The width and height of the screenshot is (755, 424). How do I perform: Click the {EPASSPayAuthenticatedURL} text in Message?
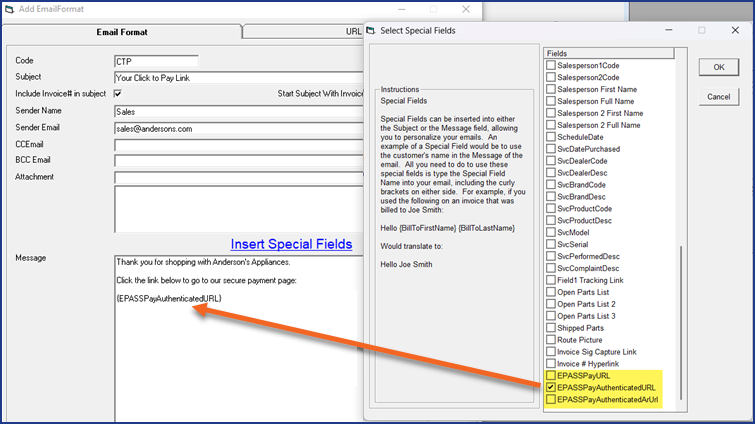[x=169, y=298]
